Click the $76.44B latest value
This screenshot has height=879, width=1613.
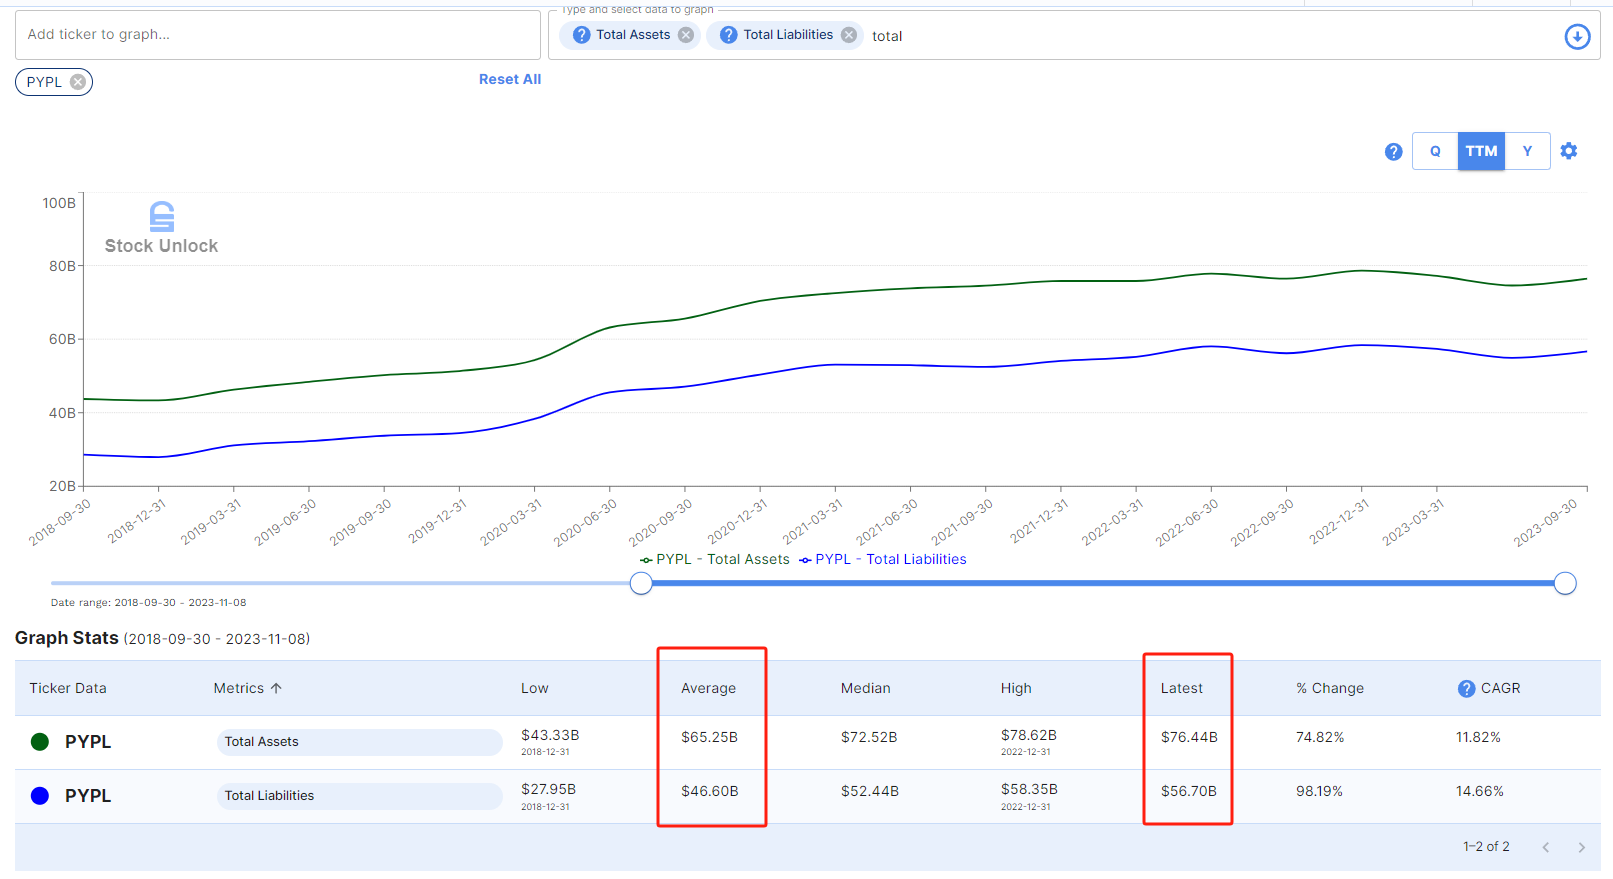pyautogui.click(x=1189, y=737)
